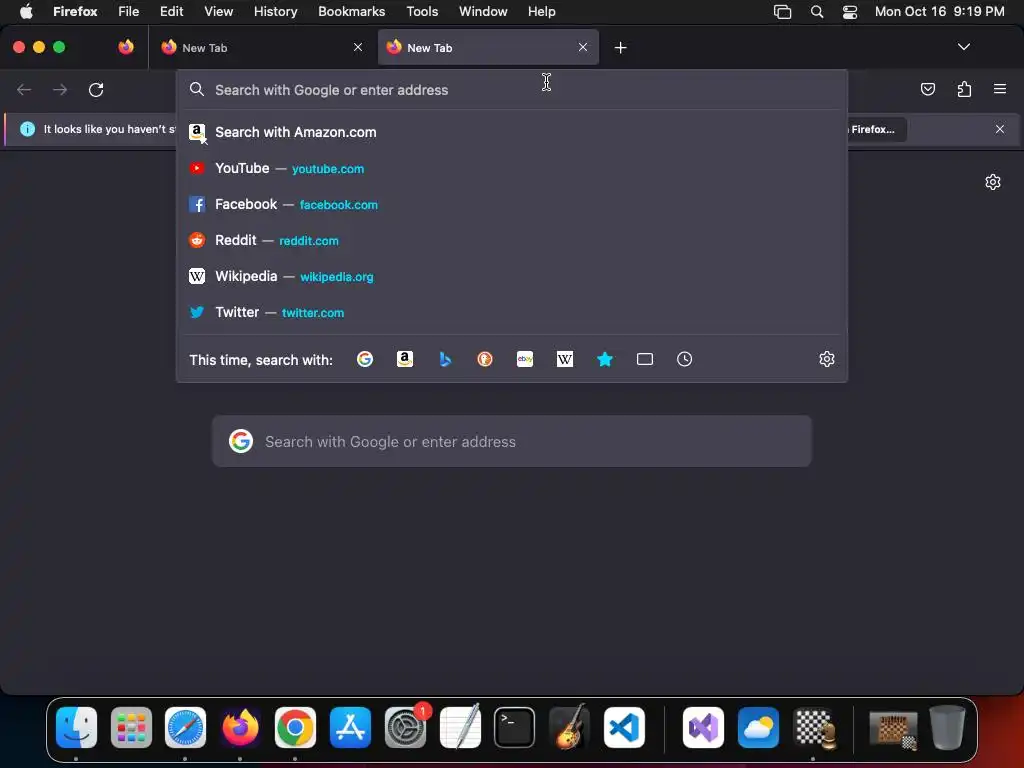
Task: Open the Firefox hamburger application menu
Action: [x=1000, y=89]
